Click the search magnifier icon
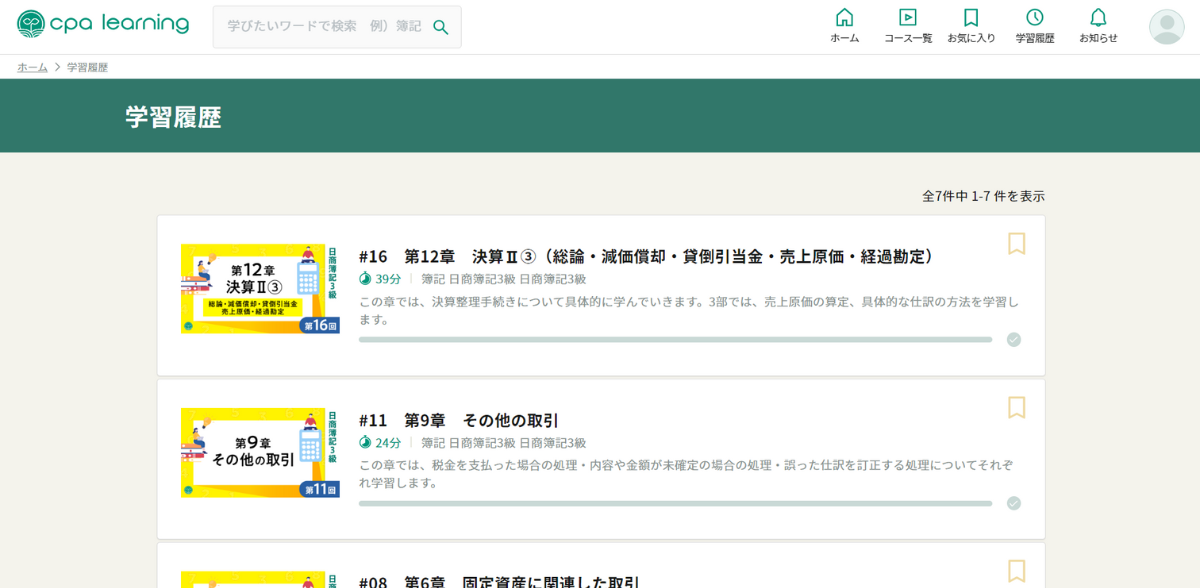This screenshot has width=1200, height=588. click(x=440, y=27)
